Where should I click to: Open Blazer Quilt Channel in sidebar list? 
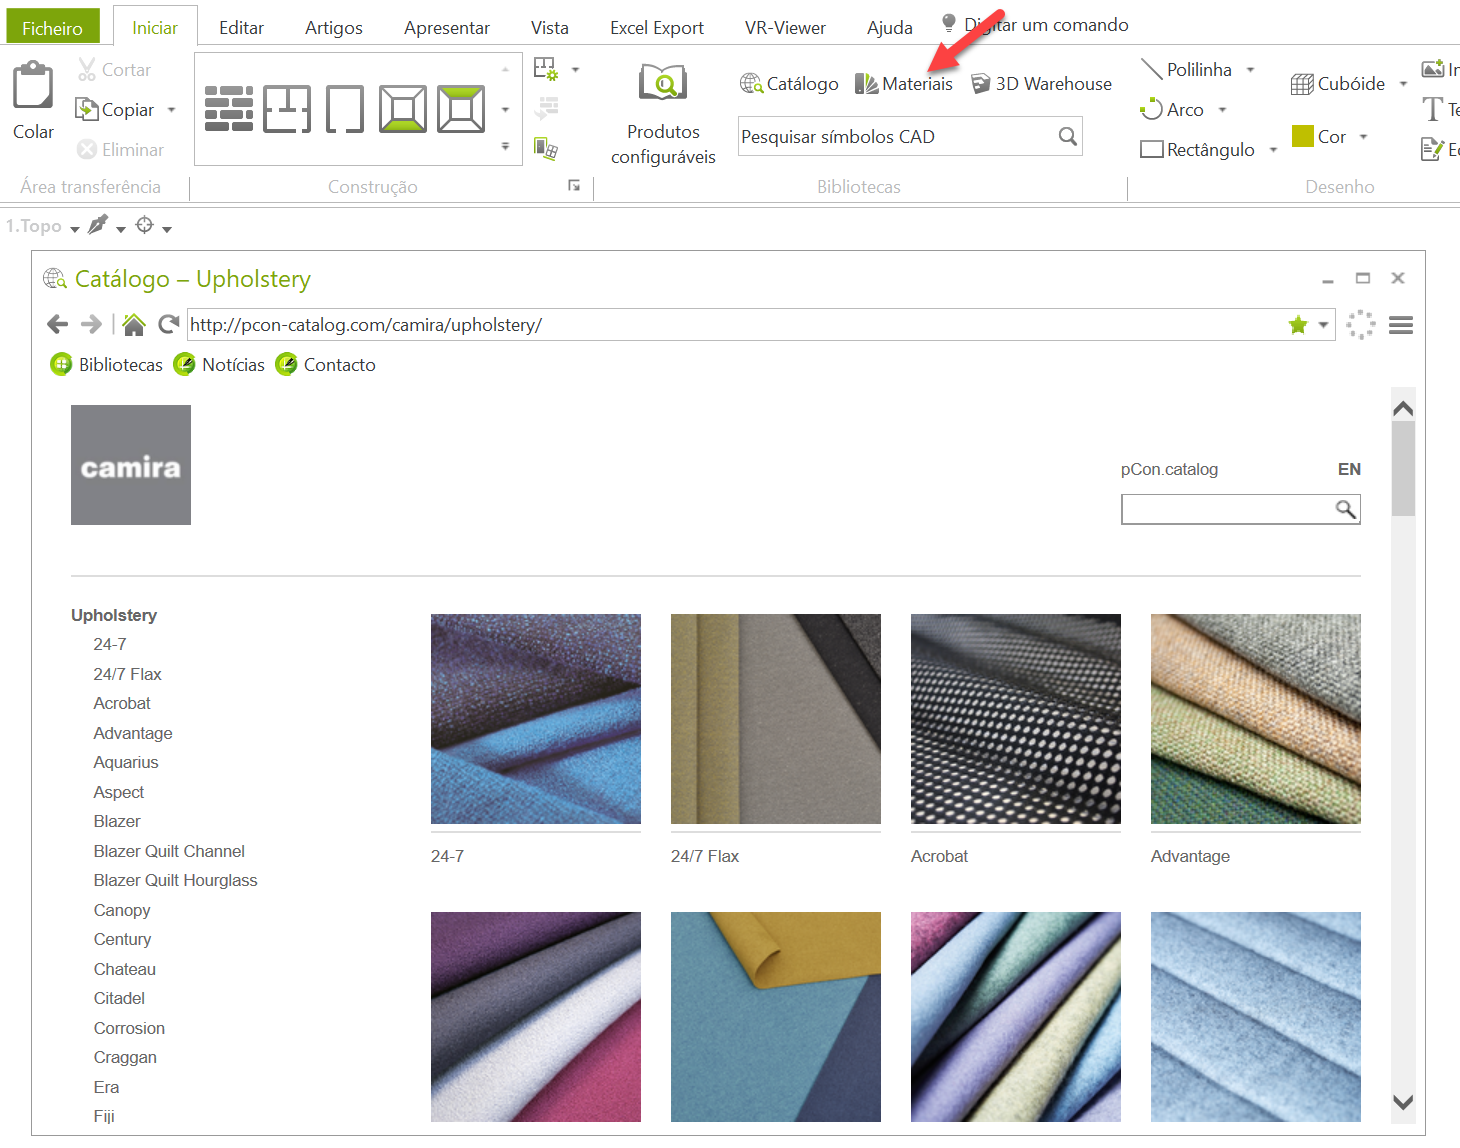click(x=169, y=851)
